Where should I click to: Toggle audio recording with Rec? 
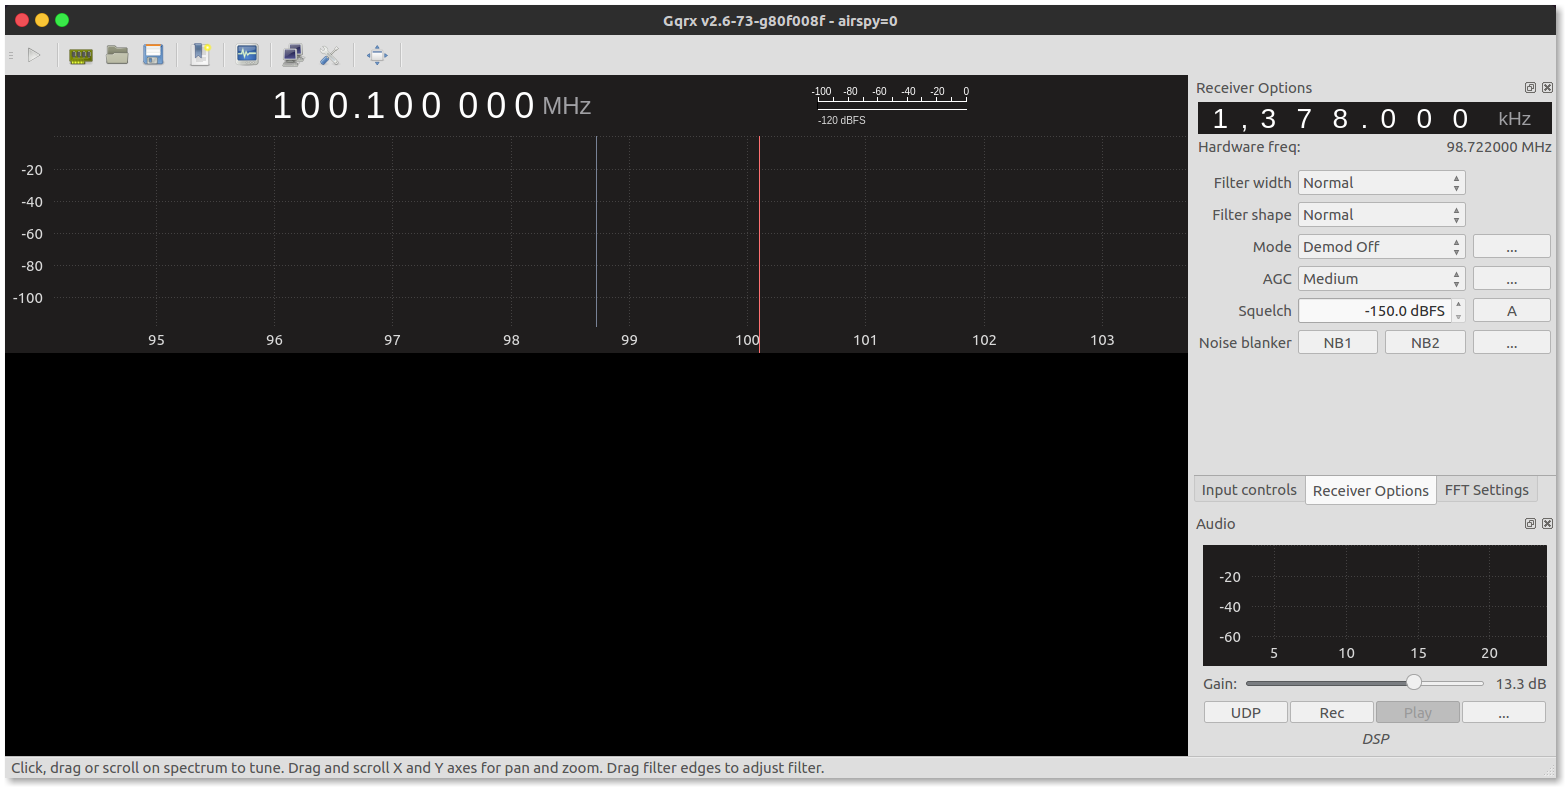(x=1332, y=713)
